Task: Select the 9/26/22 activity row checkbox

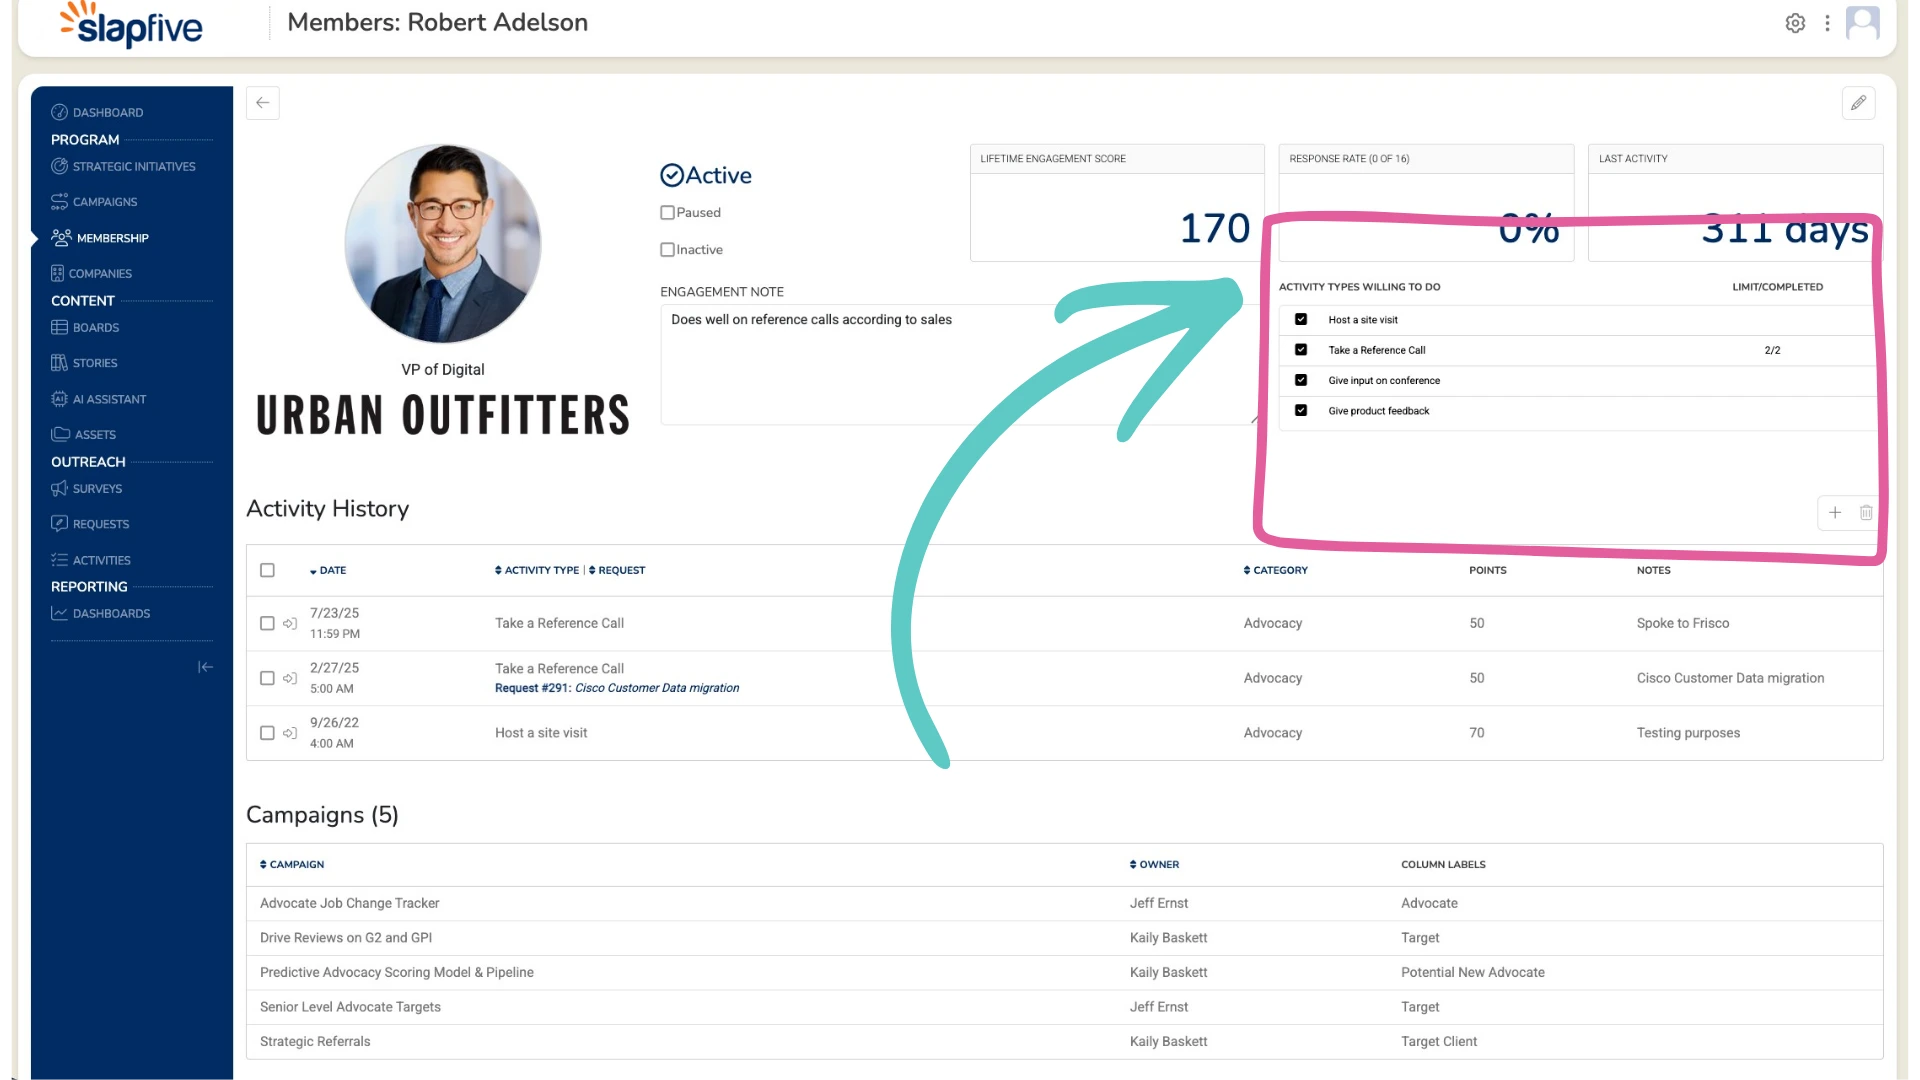Action: pyautogui.click(x=267, y=733)
